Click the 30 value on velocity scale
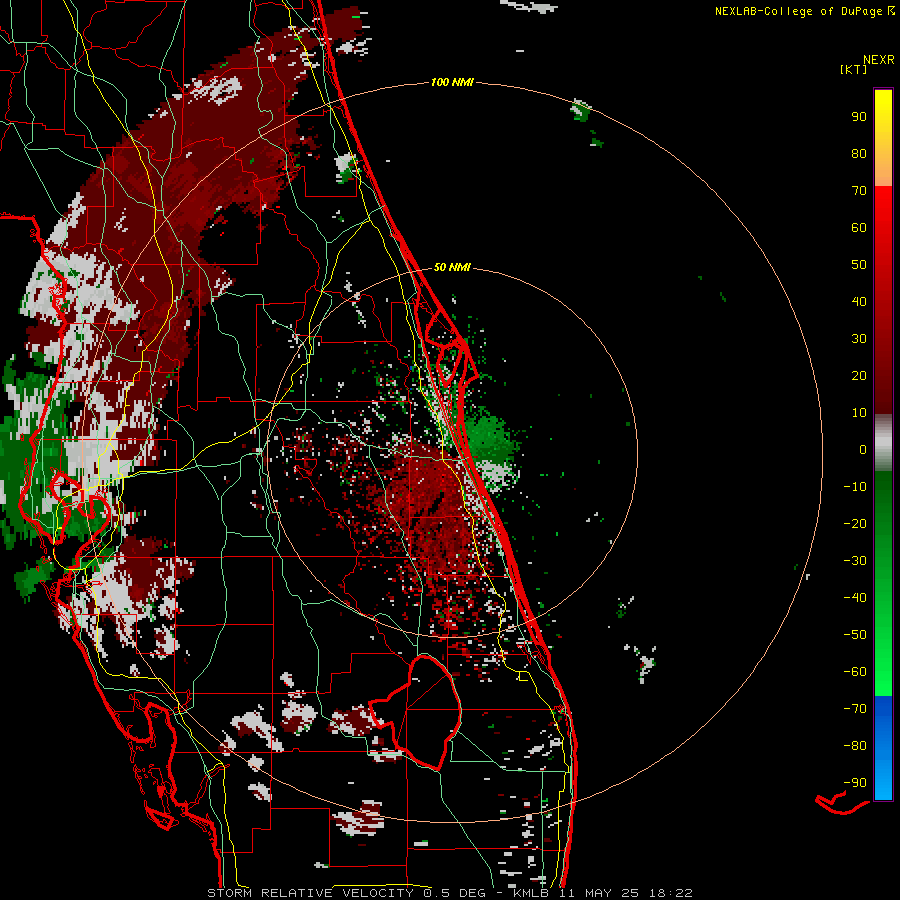The height and width of the screenshot is (900, 900). [859, 339]
